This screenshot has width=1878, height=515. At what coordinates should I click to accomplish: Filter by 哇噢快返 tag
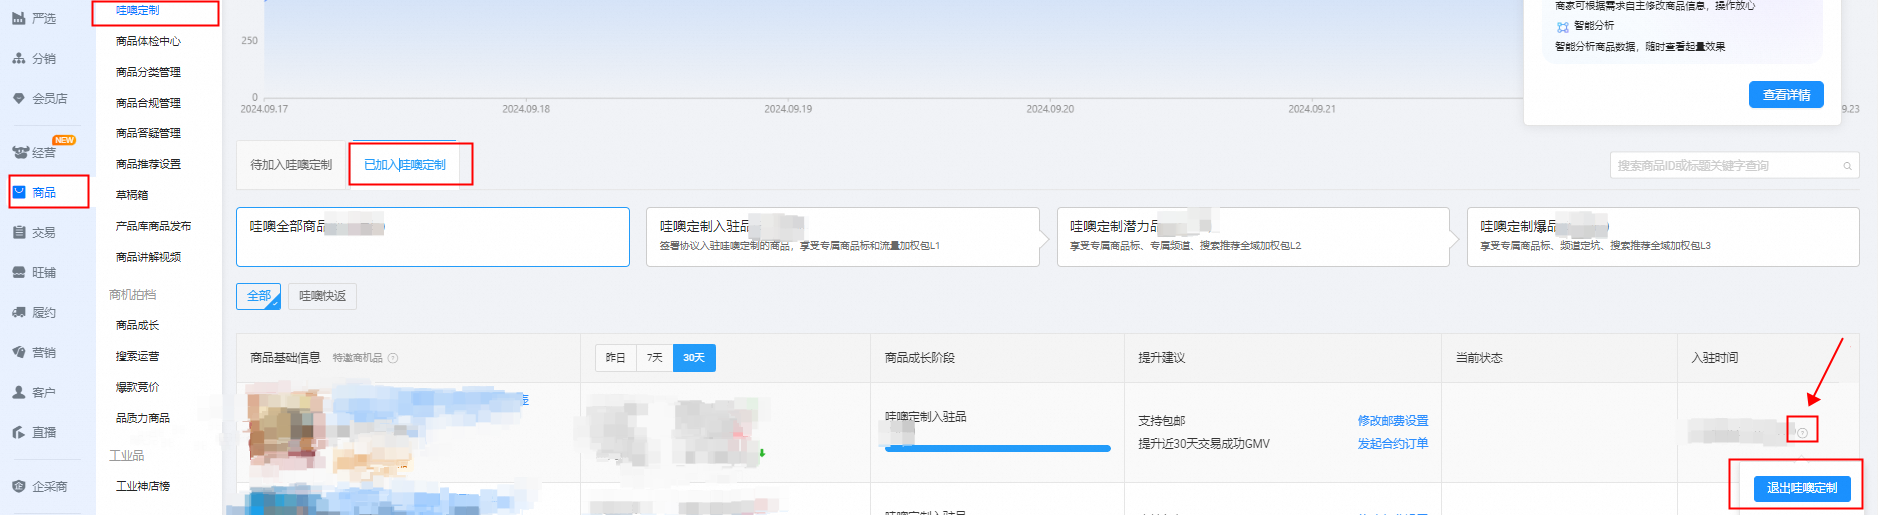[x=322, y=296]
